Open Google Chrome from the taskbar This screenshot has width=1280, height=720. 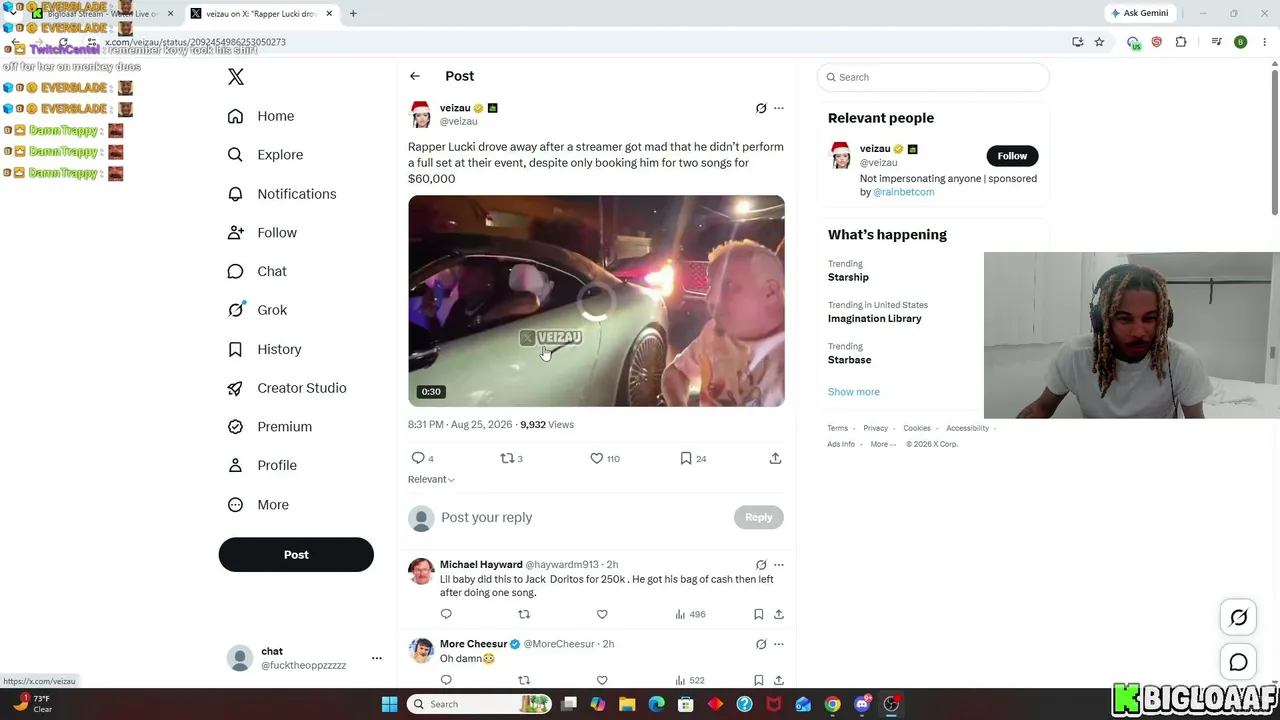point(832,704)
